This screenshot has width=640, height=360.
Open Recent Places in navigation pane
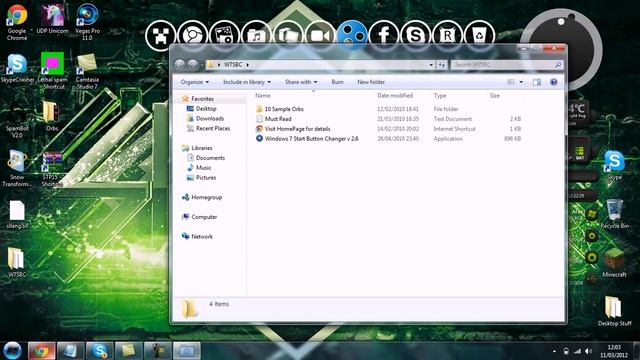coord(212,128)
